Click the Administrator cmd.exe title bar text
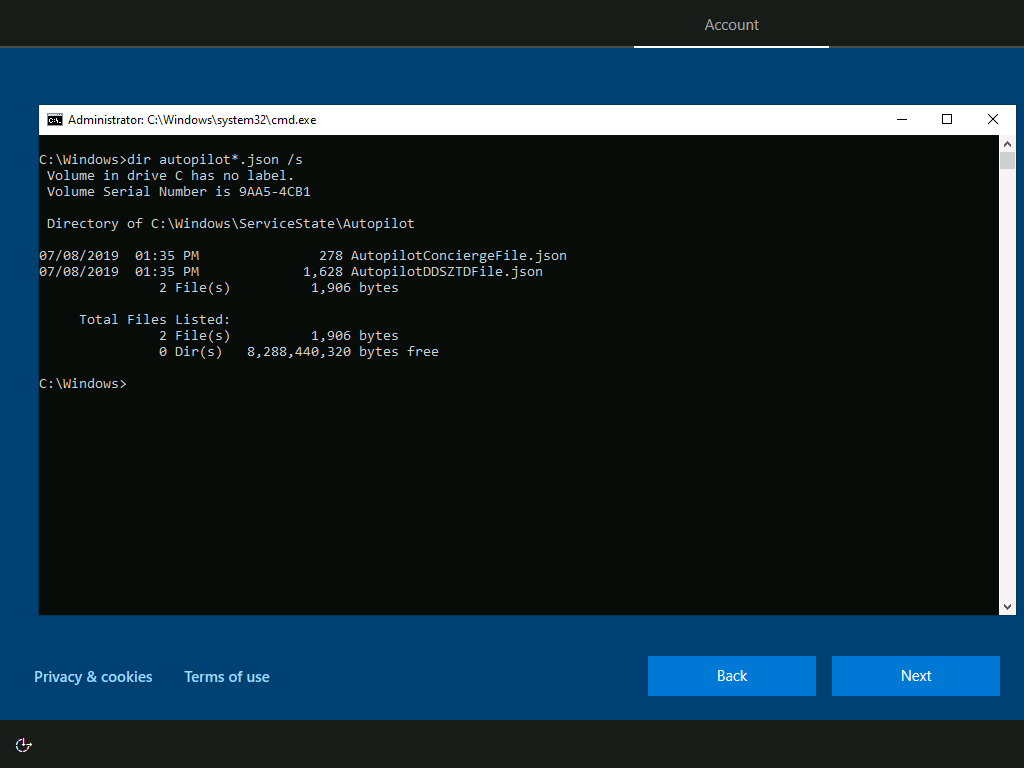 [x=192, y=120]
